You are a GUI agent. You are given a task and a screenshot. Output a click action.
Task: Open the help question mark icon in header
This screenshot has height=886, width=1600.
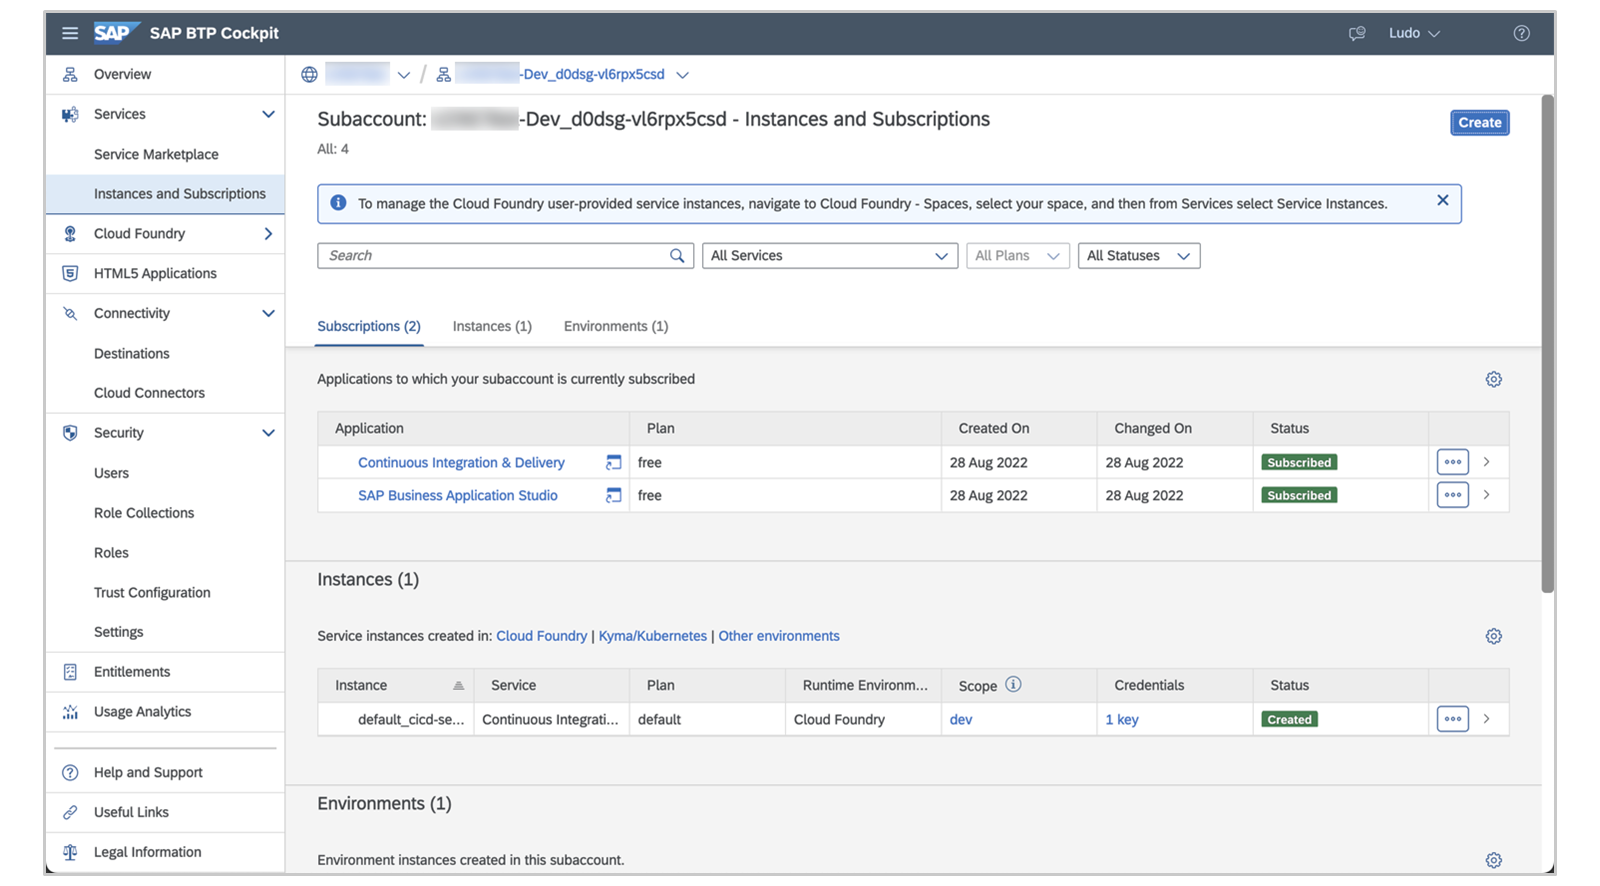(1521, 33)
